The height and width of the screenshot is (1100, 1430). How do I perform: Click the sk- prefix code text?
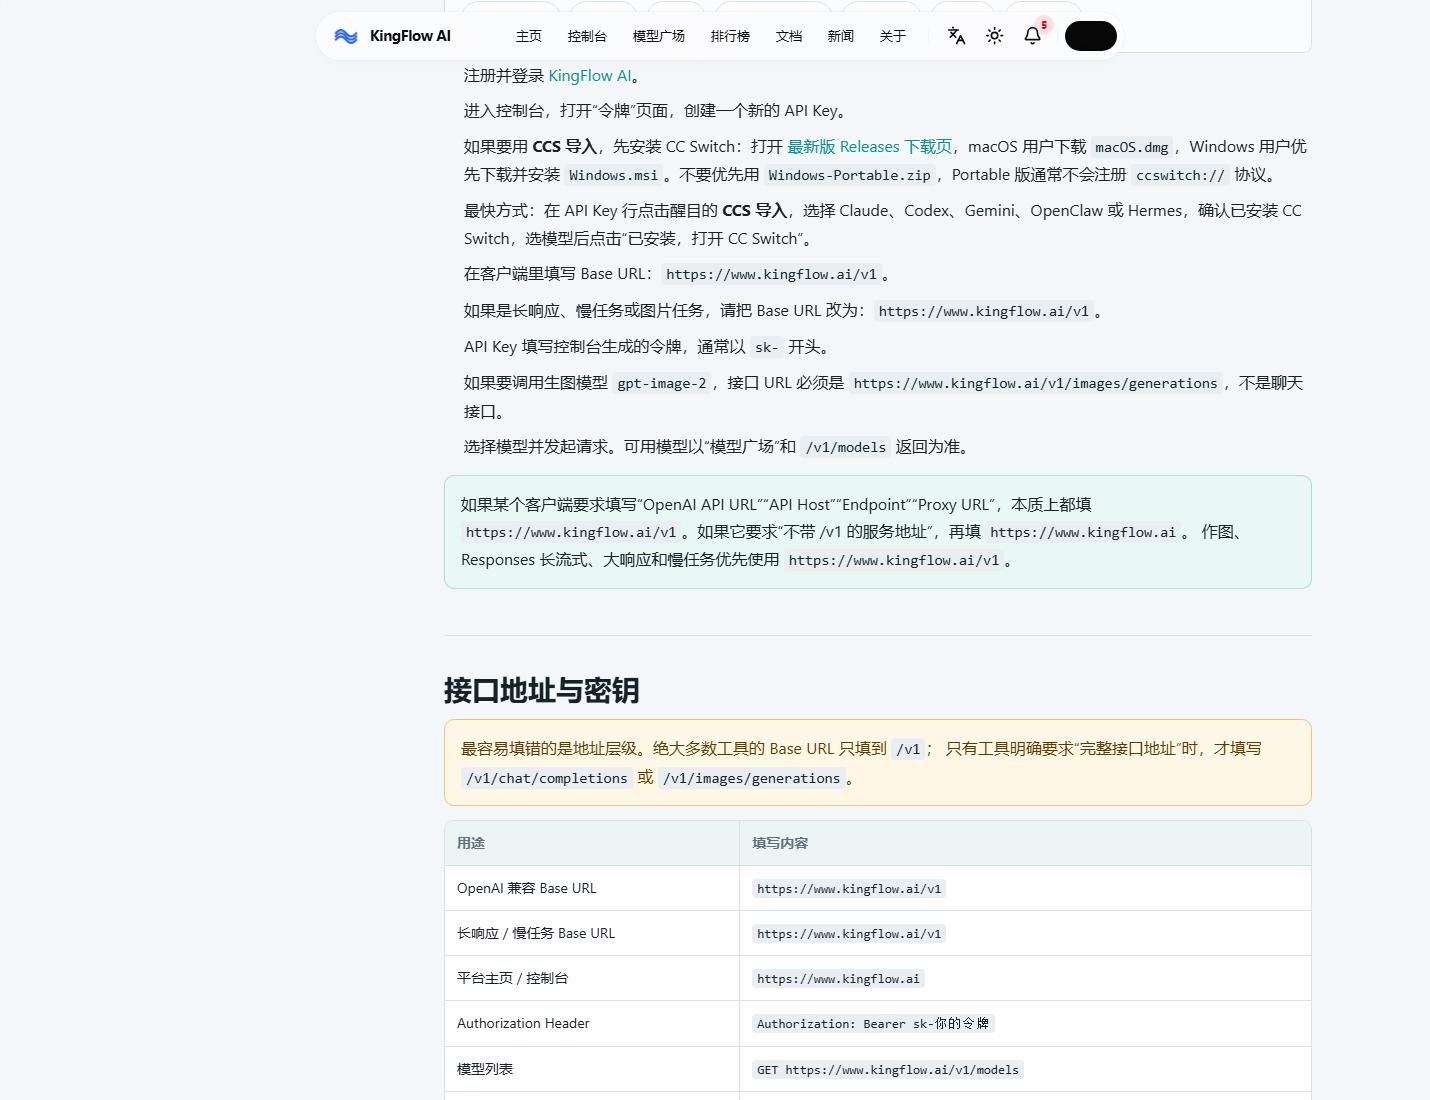coord(767,347)
